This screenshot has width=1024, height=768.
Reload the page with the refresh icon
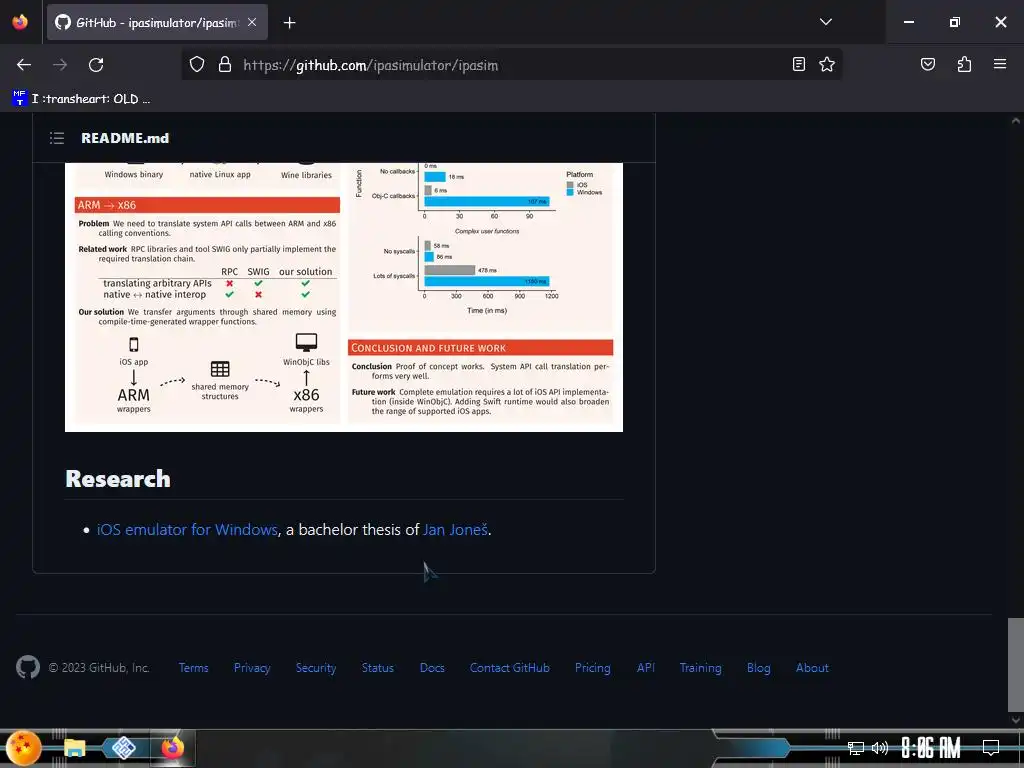tap(96, 65)
